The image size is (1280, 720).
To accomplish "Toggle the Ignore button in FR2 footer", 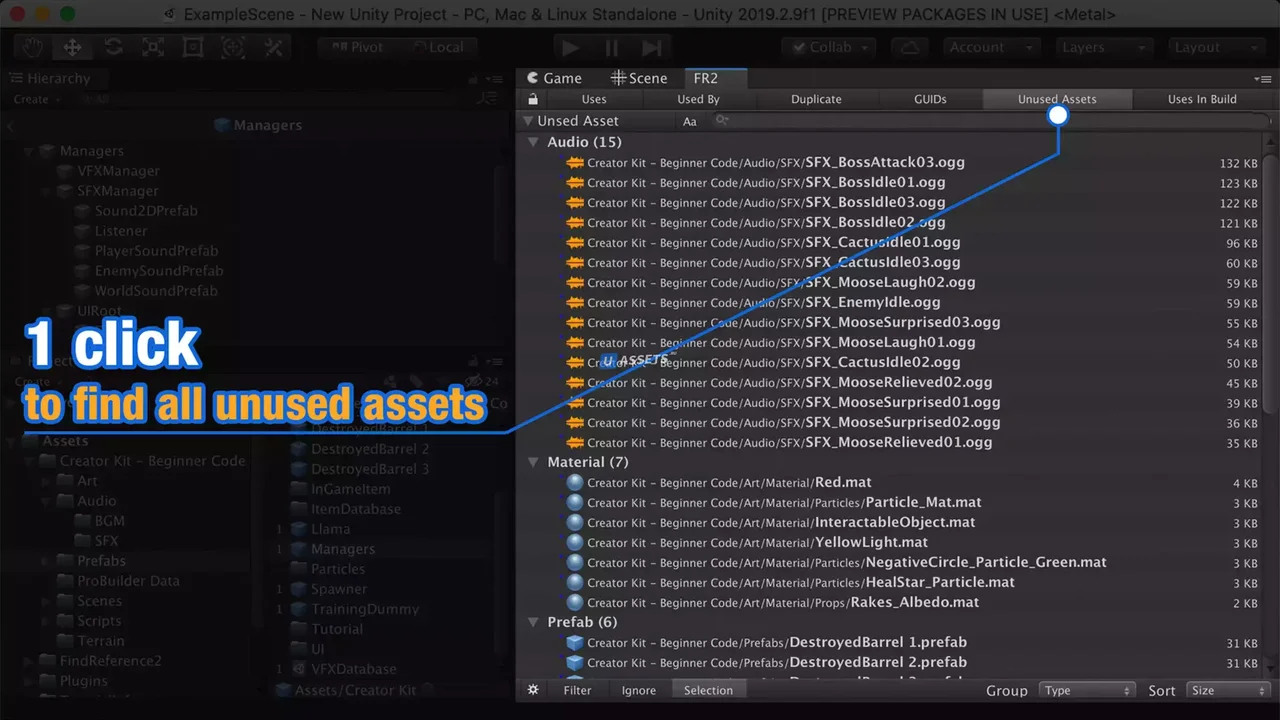I will pyautogui.click(x=639, y=690).
